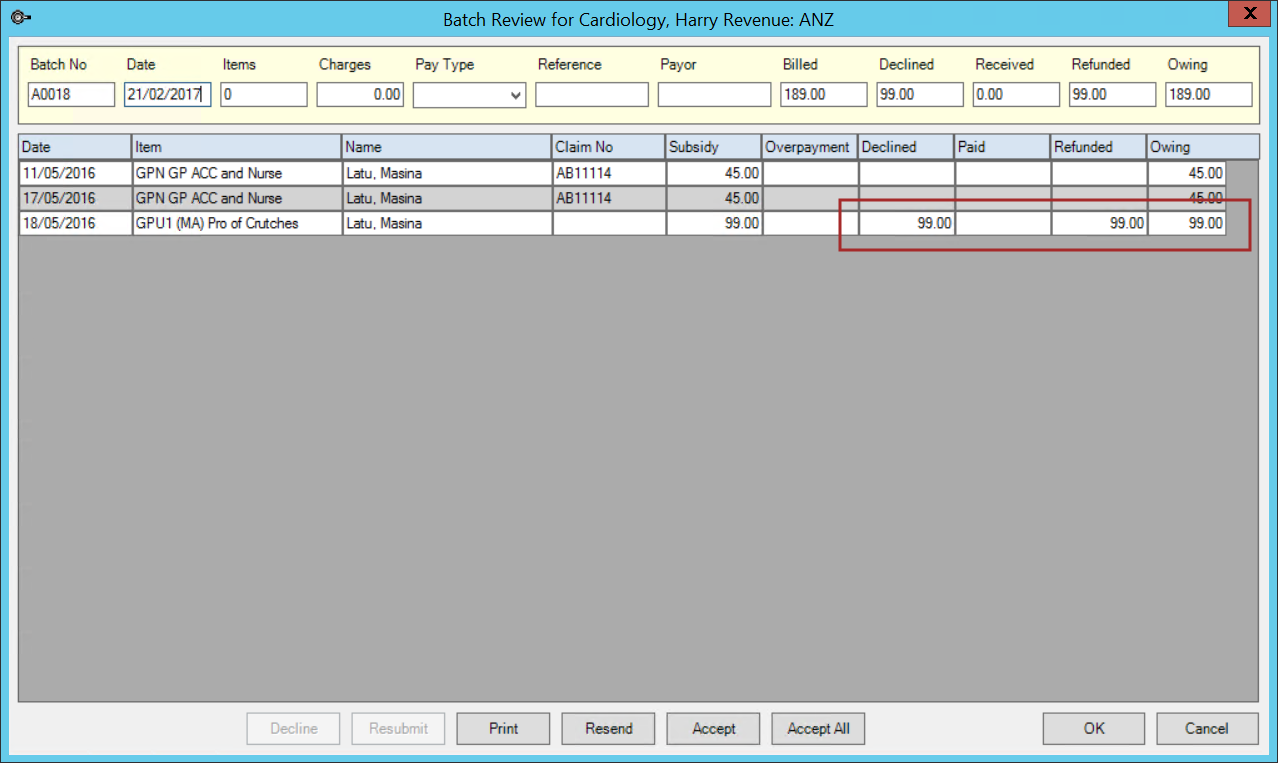Click GPN GP ACC and Nurse on 11/05/2016 row

tap(237, 173)
